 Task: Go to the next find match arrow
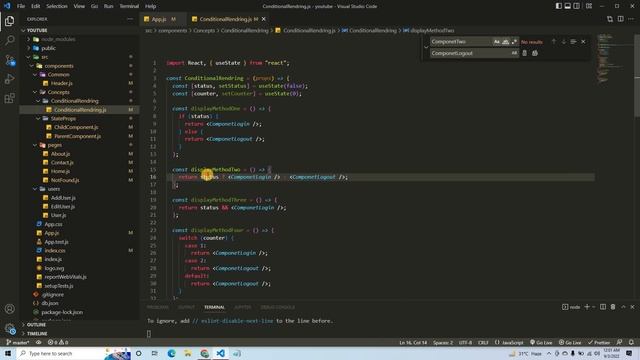click(x=563, y=42)
